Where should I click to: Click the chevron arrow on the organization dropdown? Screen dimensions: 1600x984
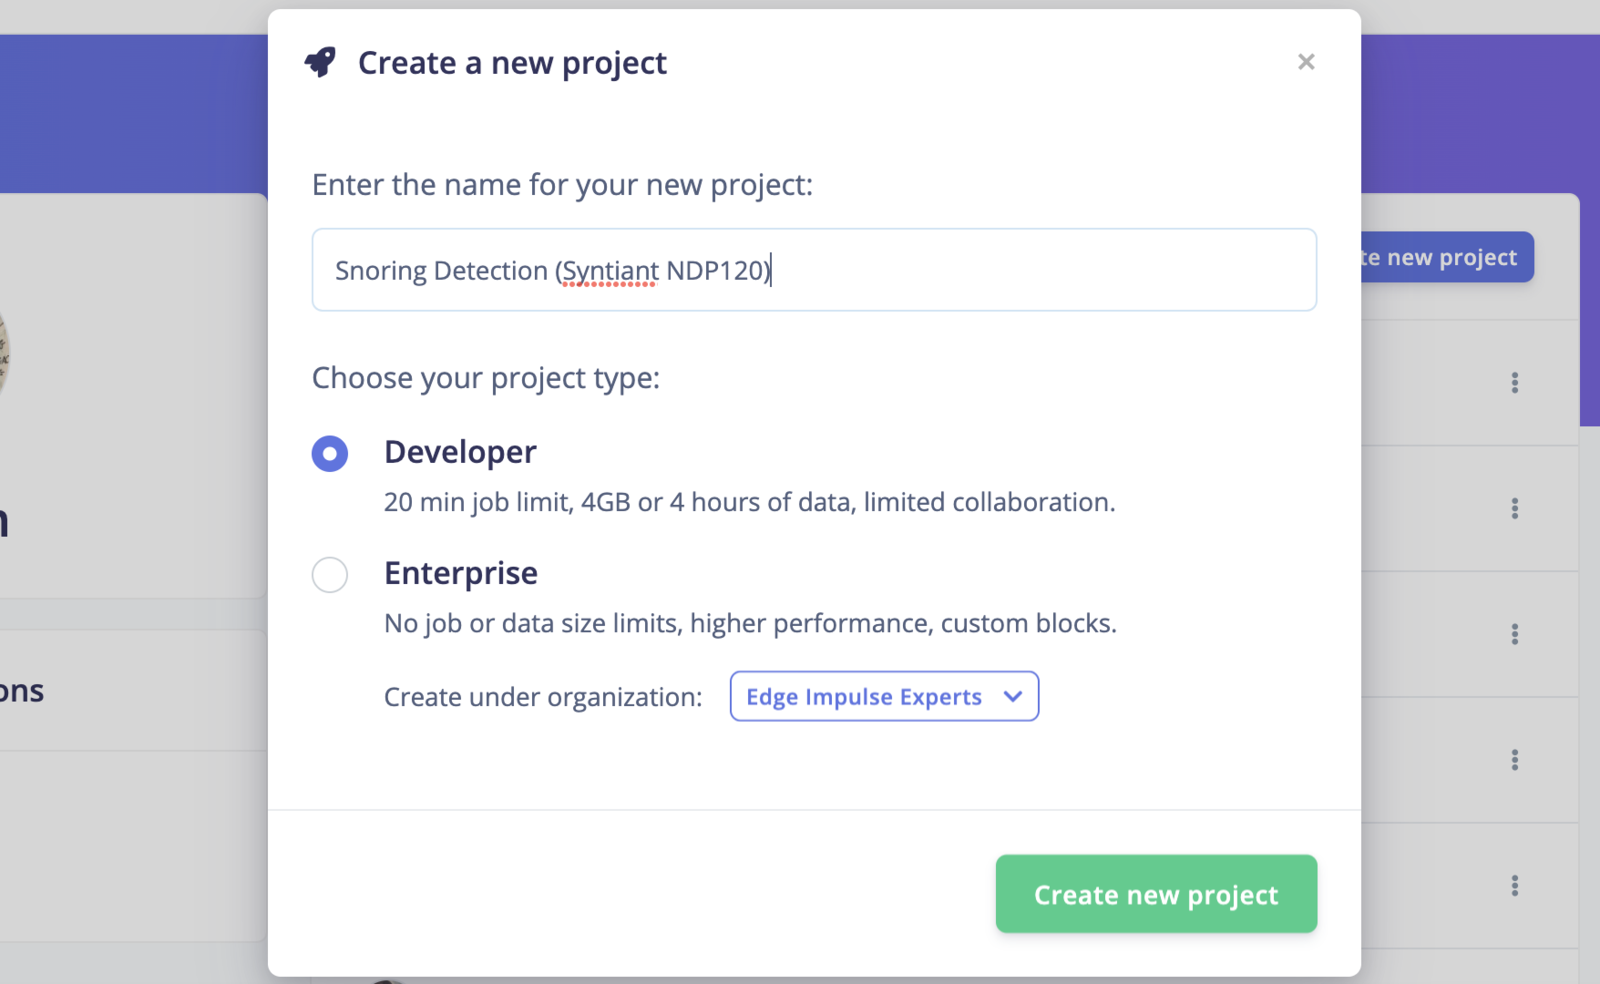(1013, 696)
